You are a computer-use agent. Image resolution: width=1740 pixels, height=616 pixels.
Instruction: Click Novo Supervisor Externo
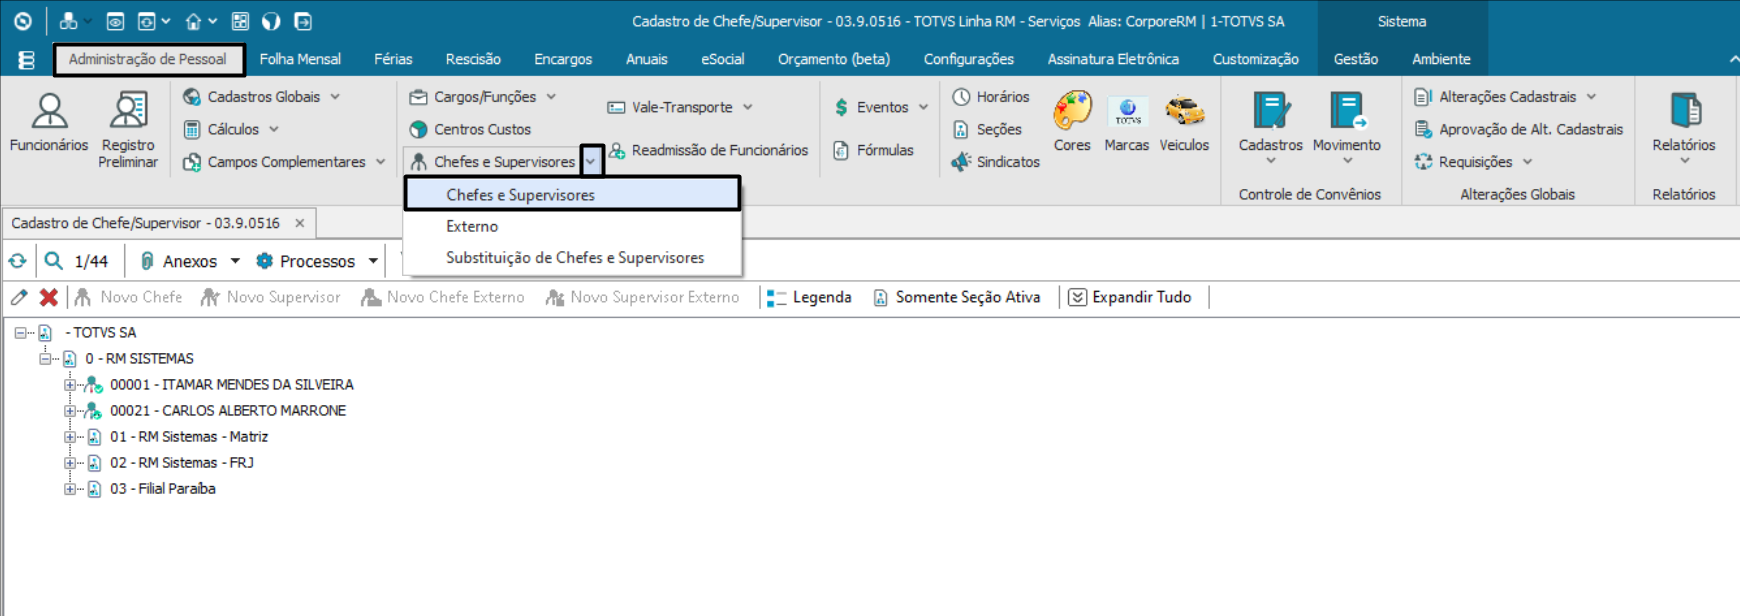[642, 297]
